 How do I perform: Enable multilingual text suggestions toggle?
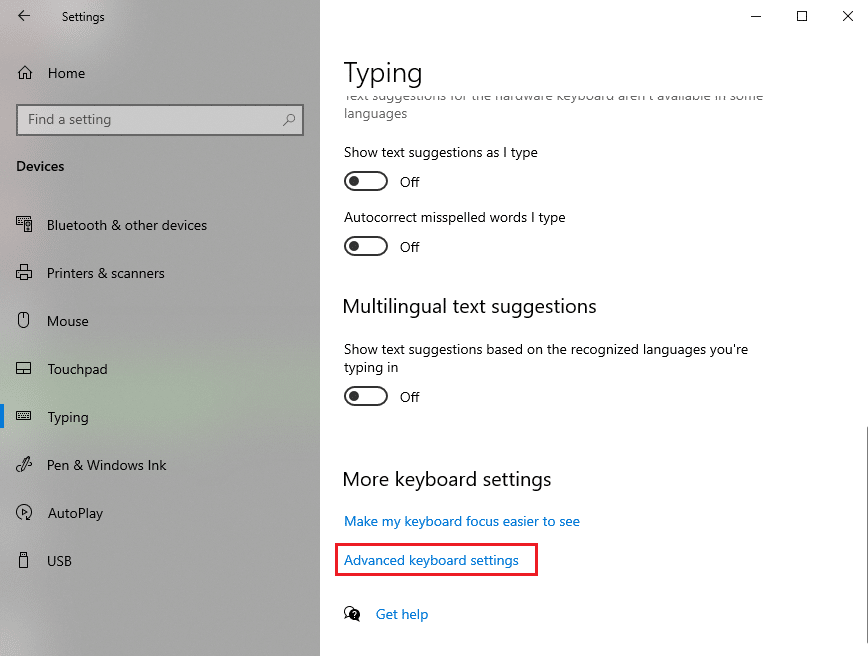[365, 396]
